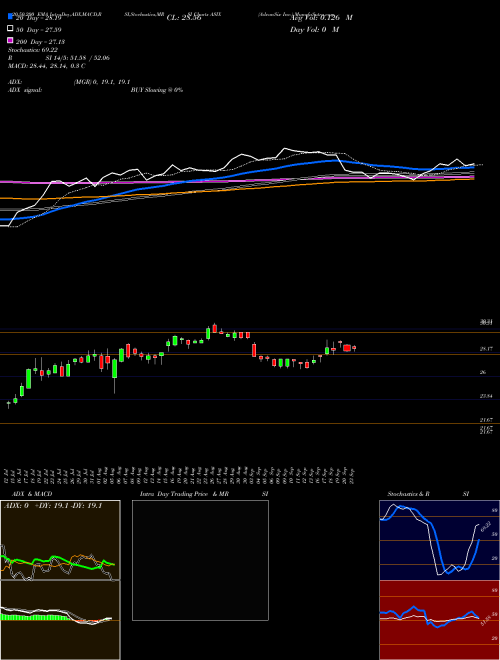Click the '(MGR) 6, 19.1, 19.1' ADX values
This screenshot has height=660, width=500.
tap(102, 82)
